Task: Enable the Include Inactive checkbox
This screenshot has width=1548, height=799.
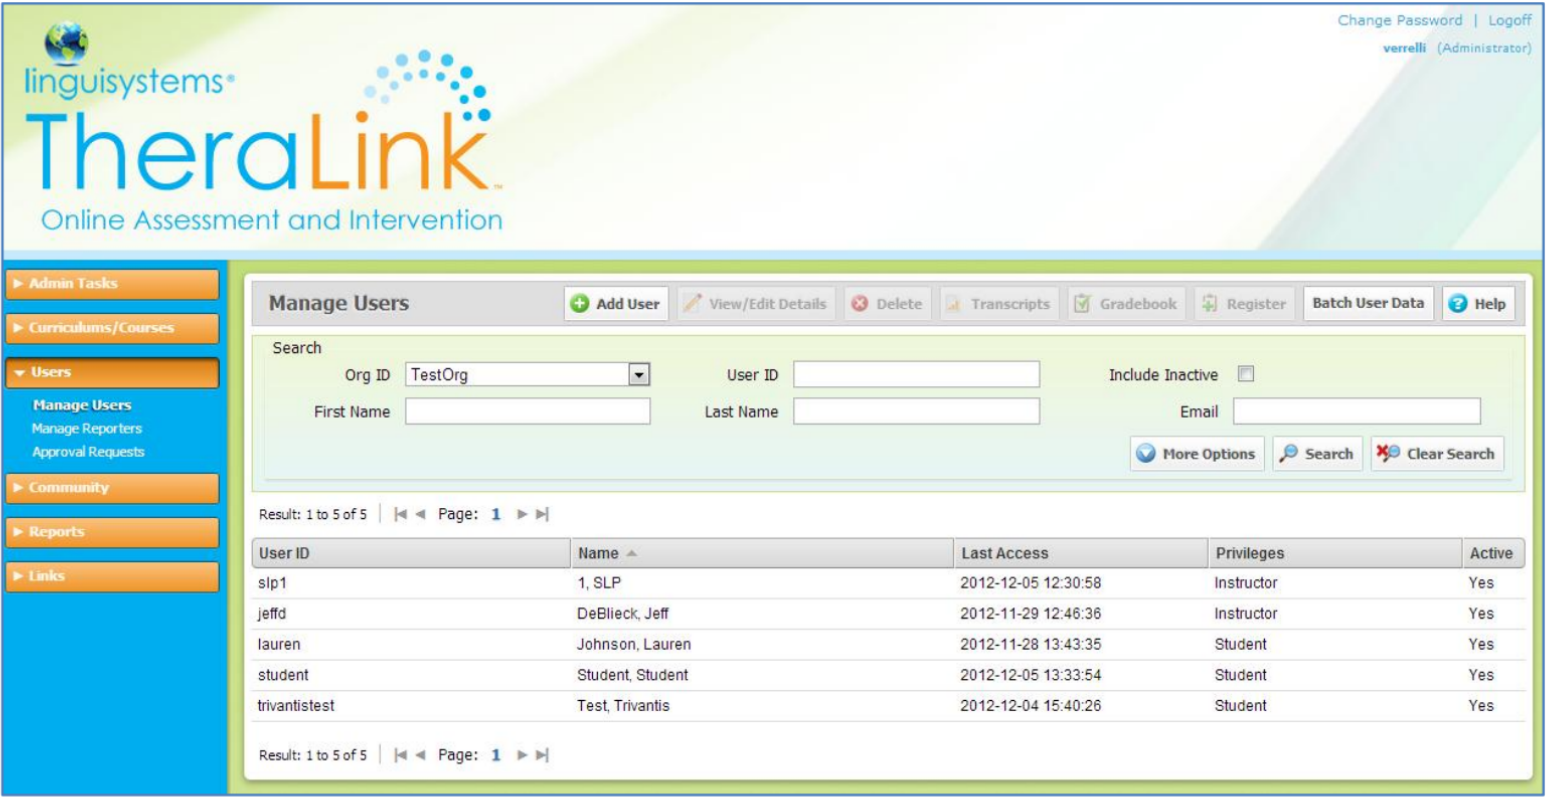Action: coord(1246,375)
